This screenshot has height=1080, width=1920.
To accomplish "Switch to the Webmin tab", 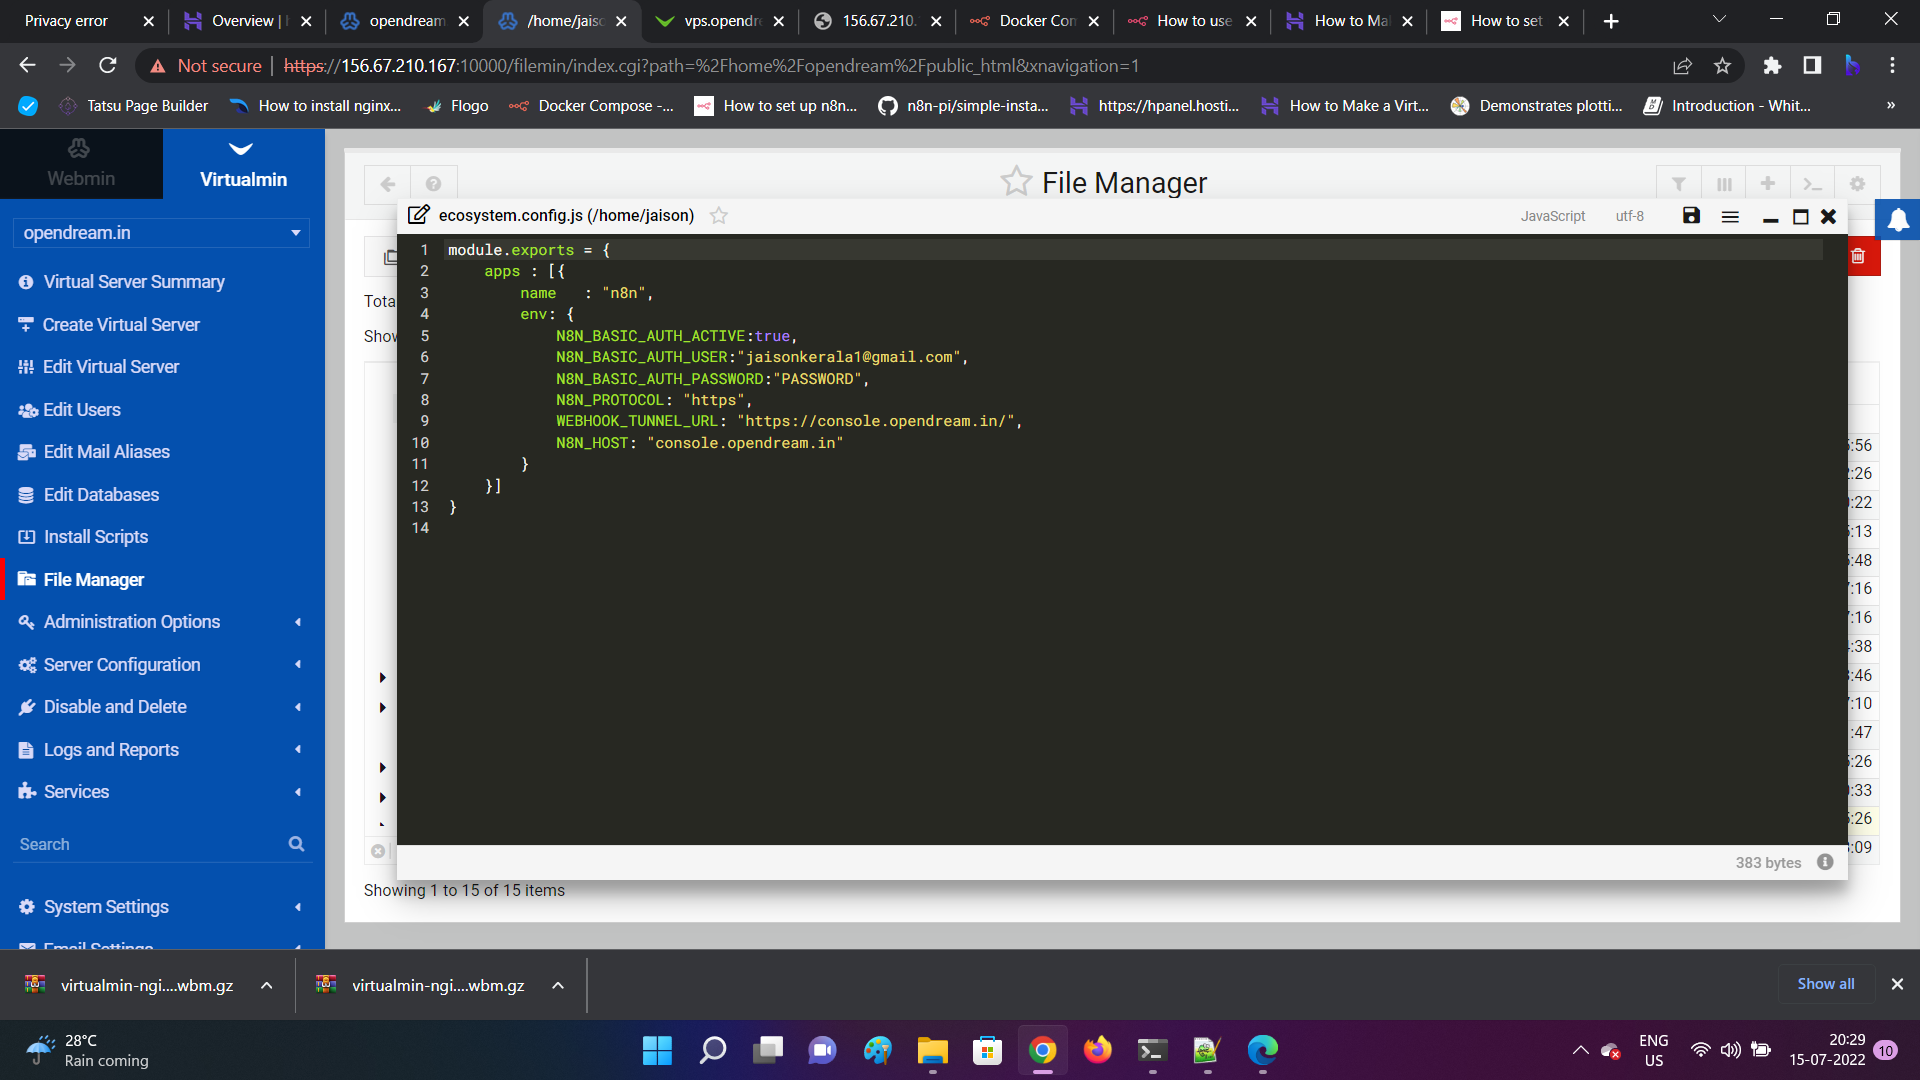I will tap(81, 164).
